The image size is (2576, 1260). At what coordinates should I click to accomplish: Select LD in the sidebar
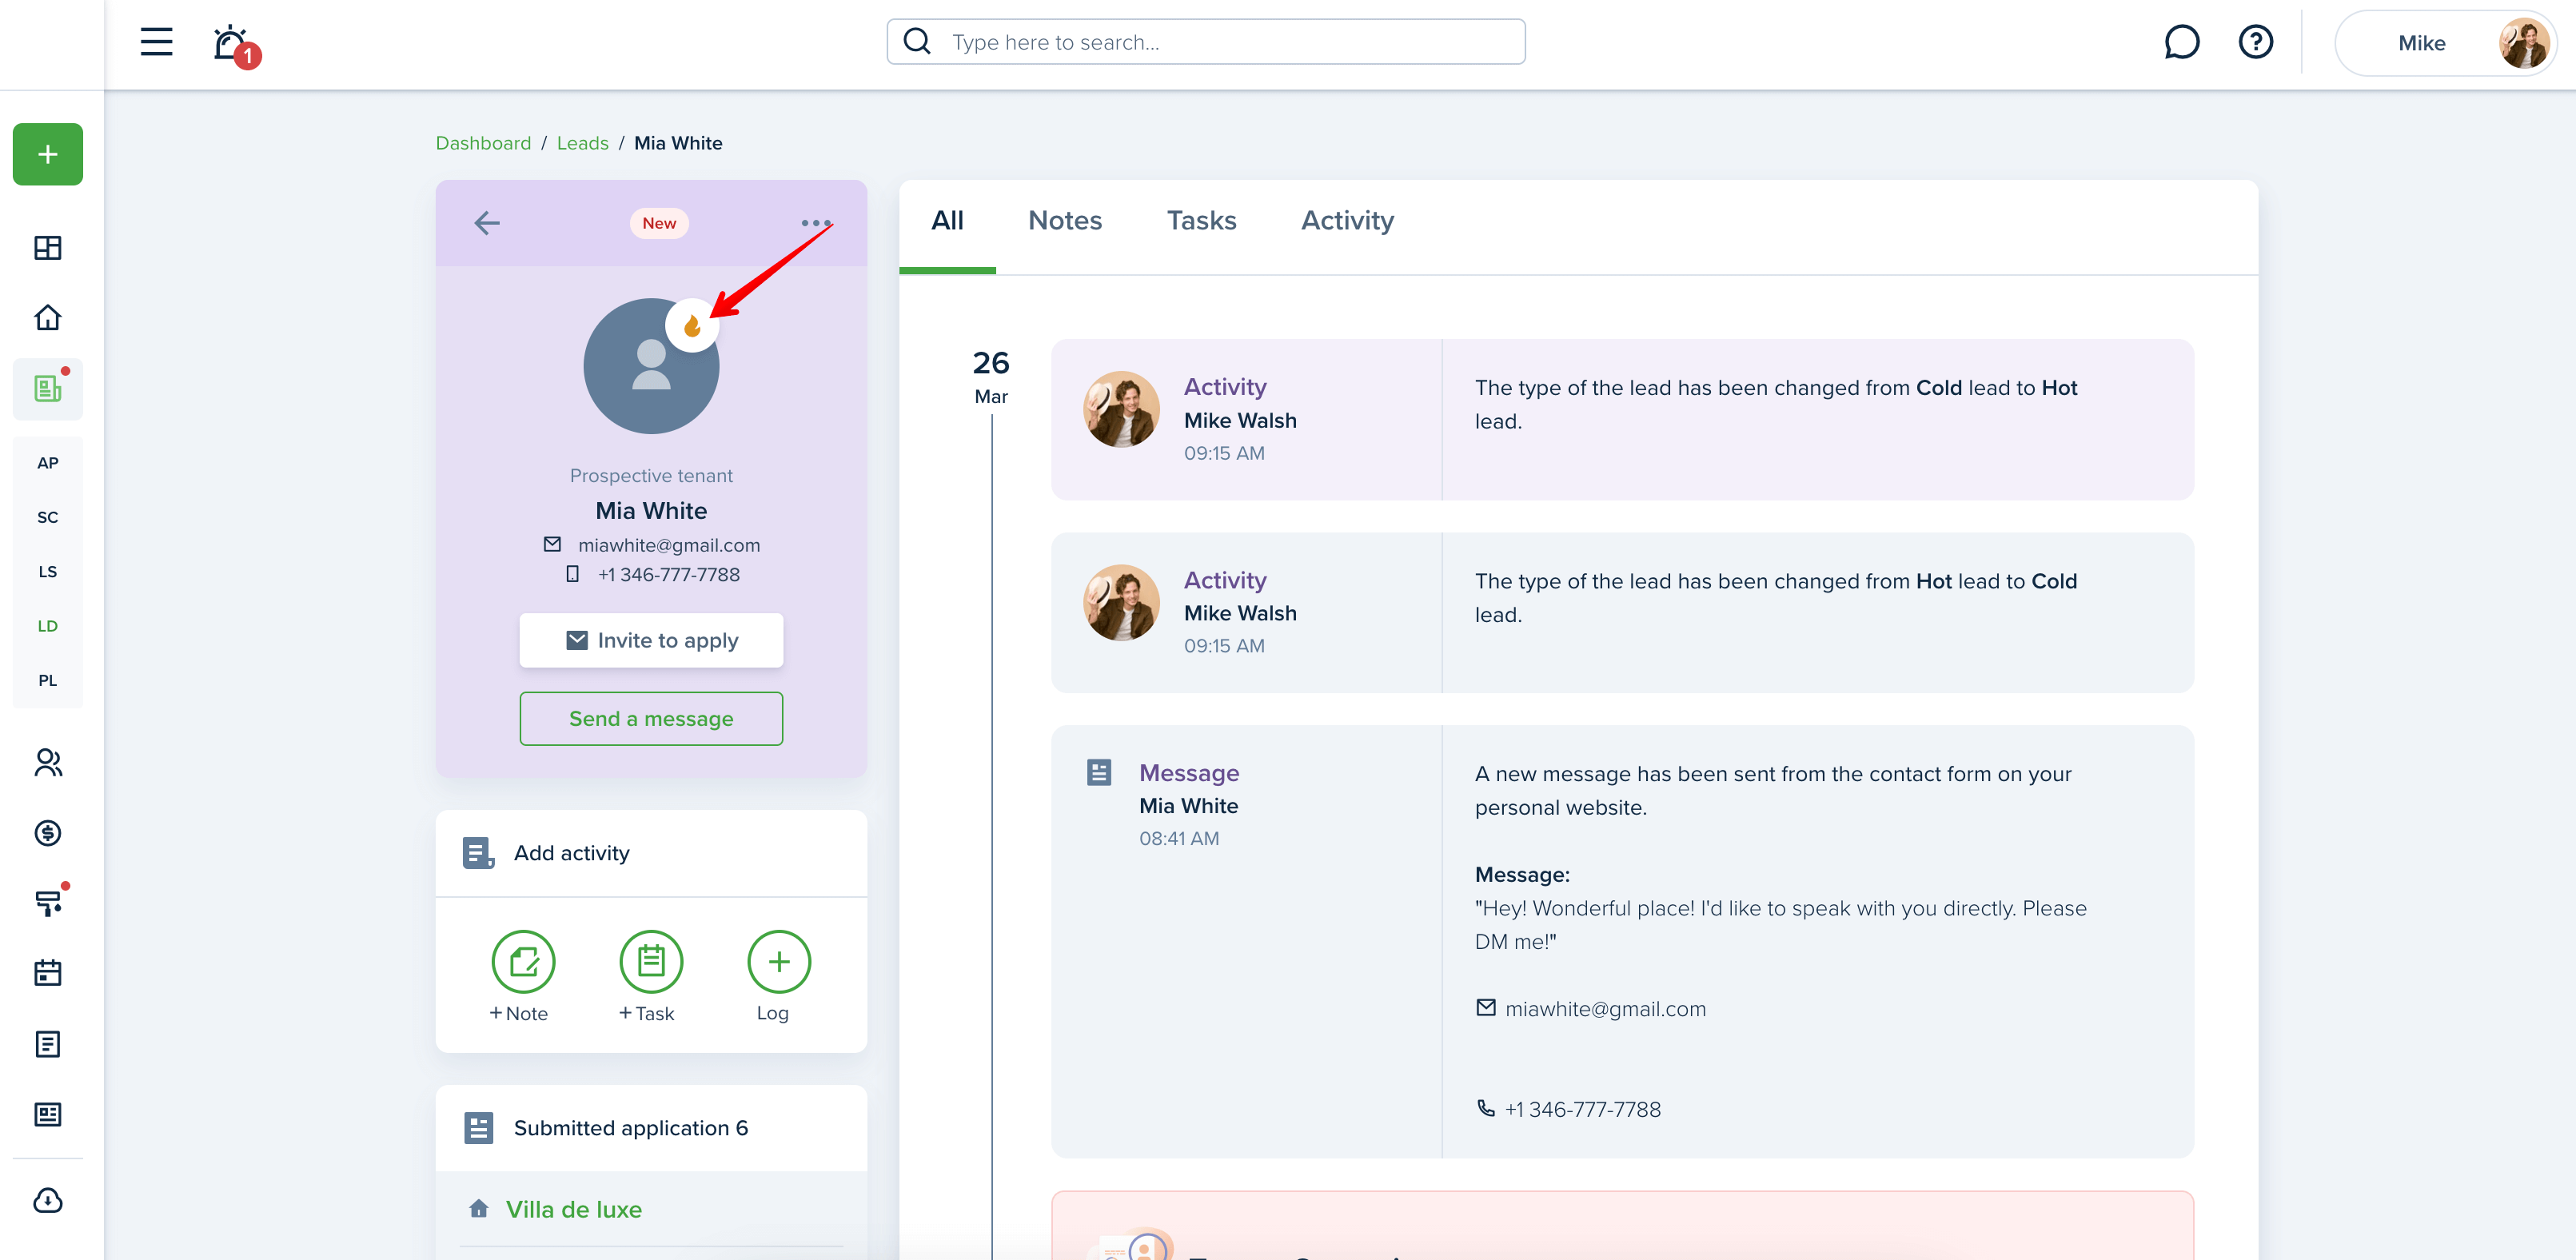tap(47, 626)
